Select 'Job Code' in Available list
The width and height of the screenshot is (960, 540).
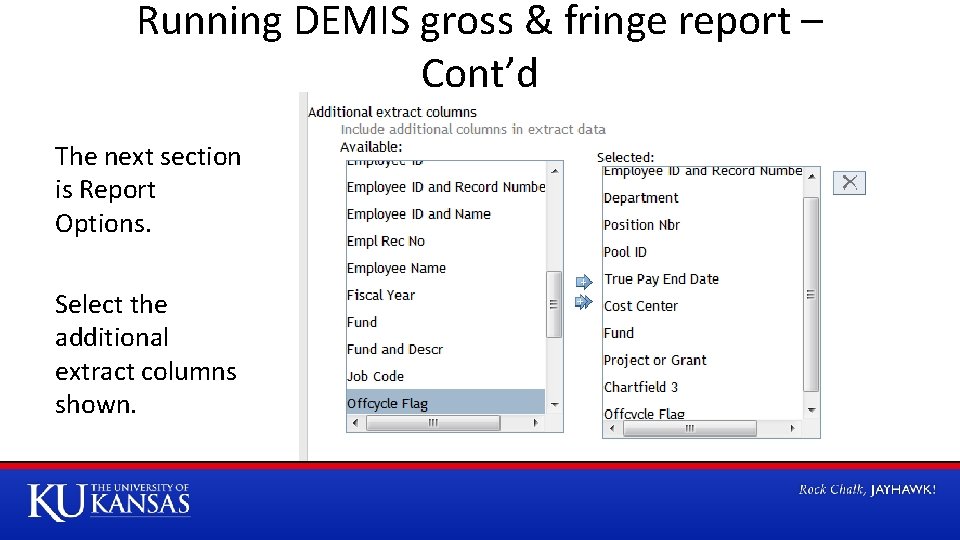(446, 376)
